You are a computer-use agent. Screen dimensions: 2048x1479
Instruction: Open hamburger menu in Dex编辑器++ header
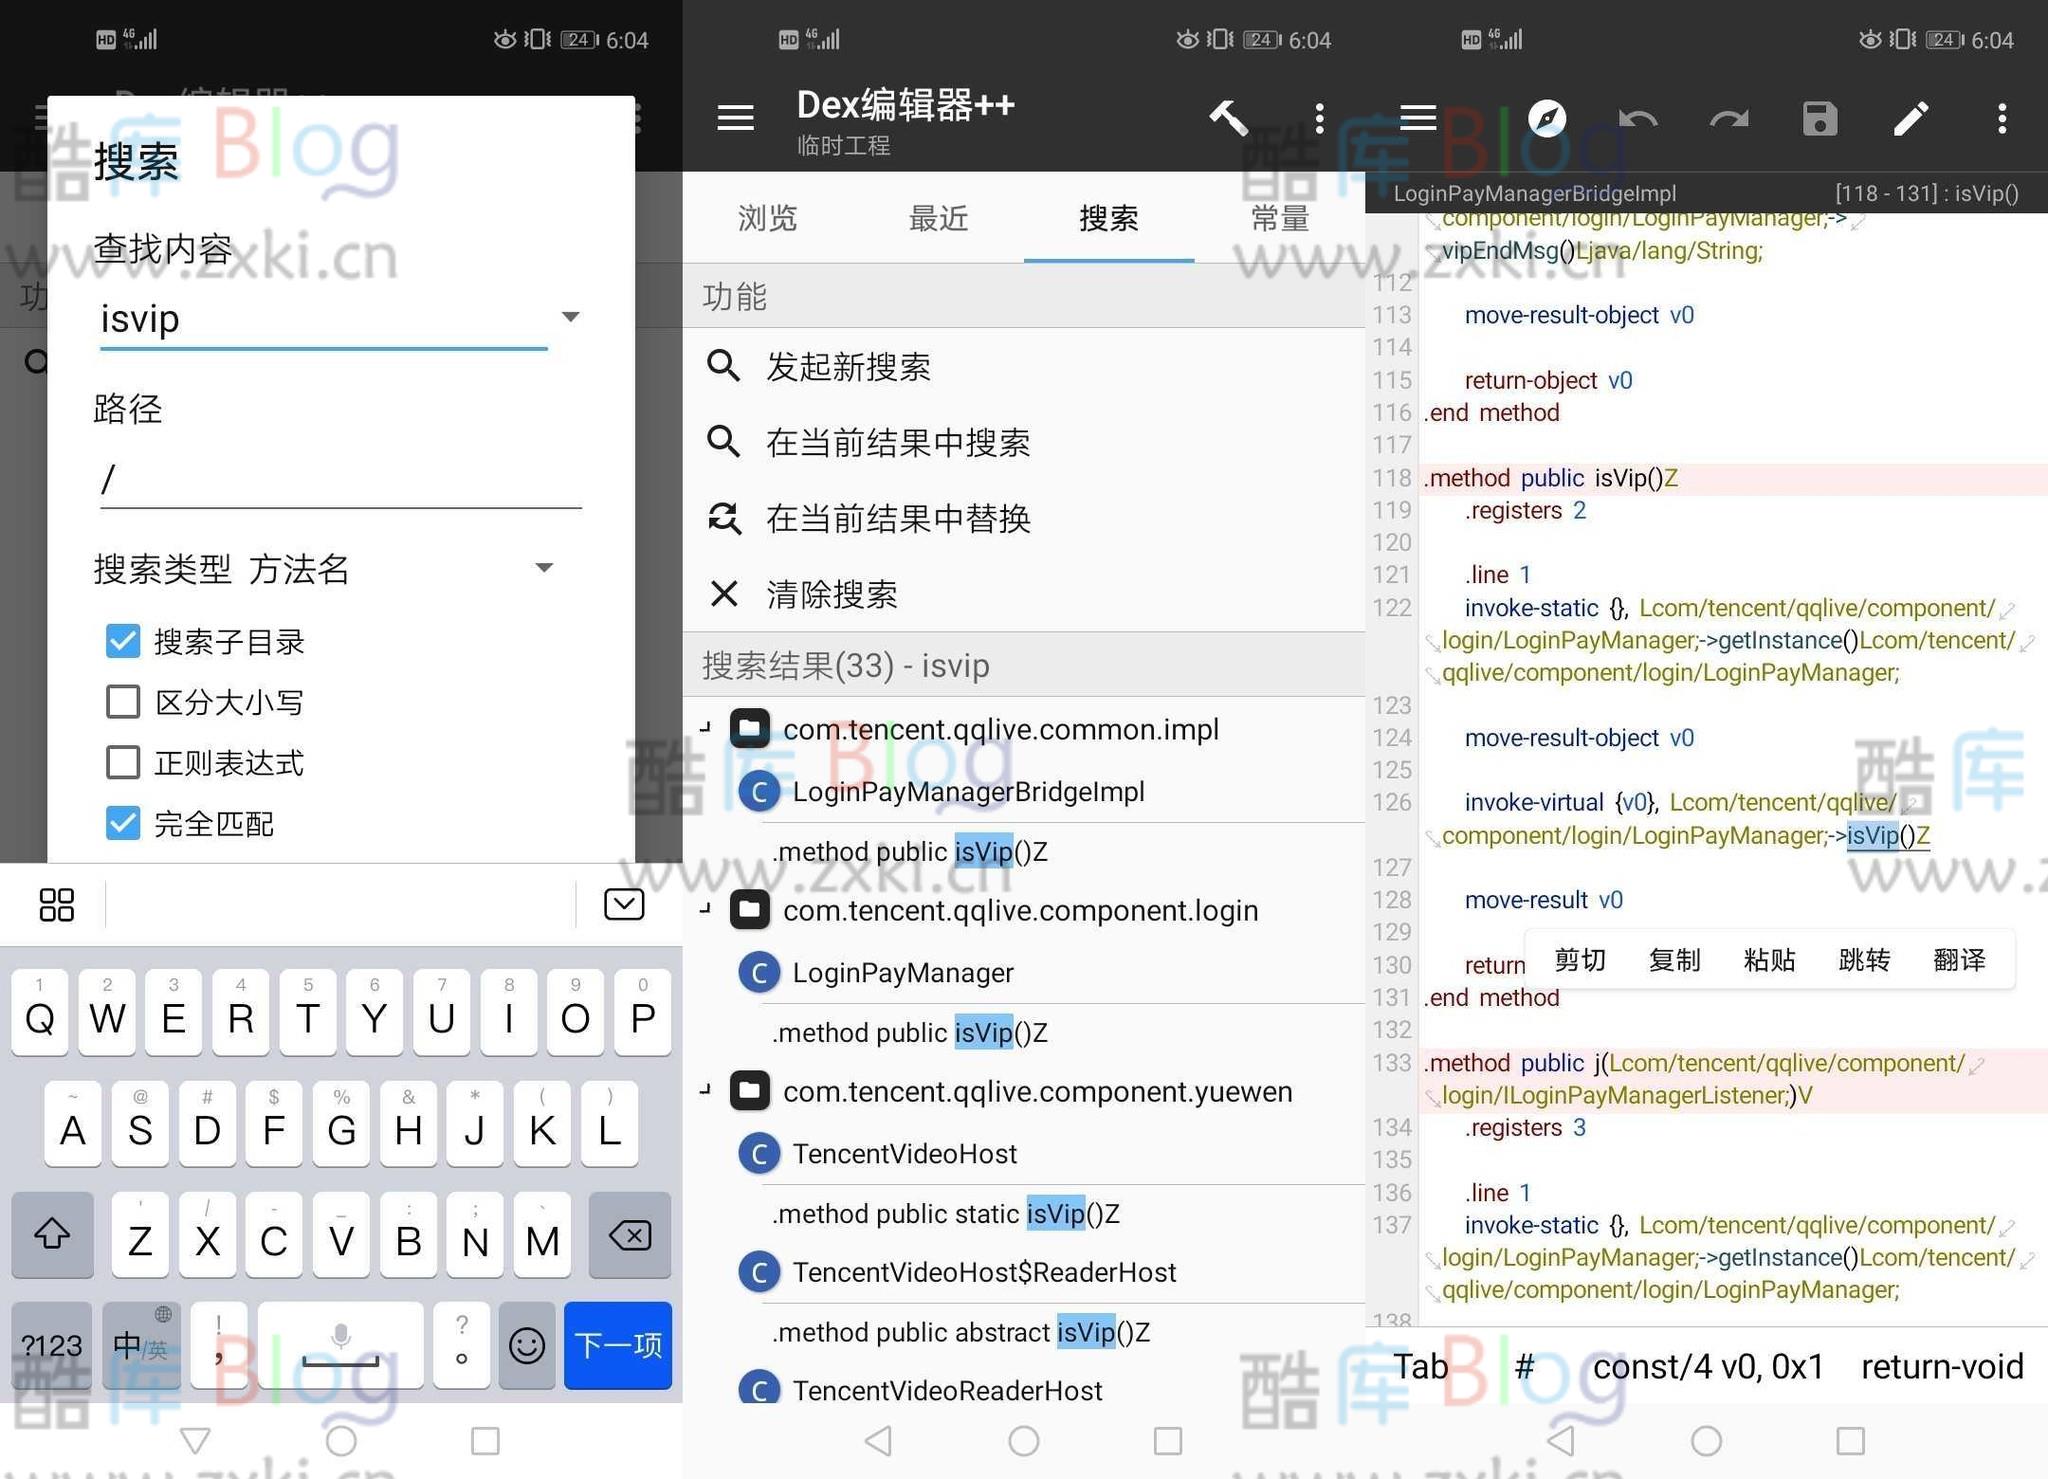click(735, 118)
